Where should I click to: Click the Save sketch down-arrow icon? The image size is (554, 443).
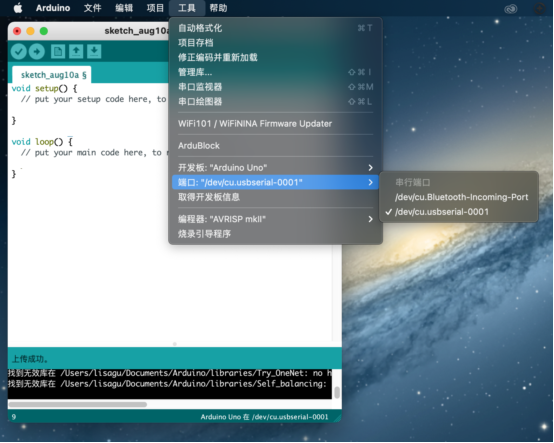tap(94, 52)
